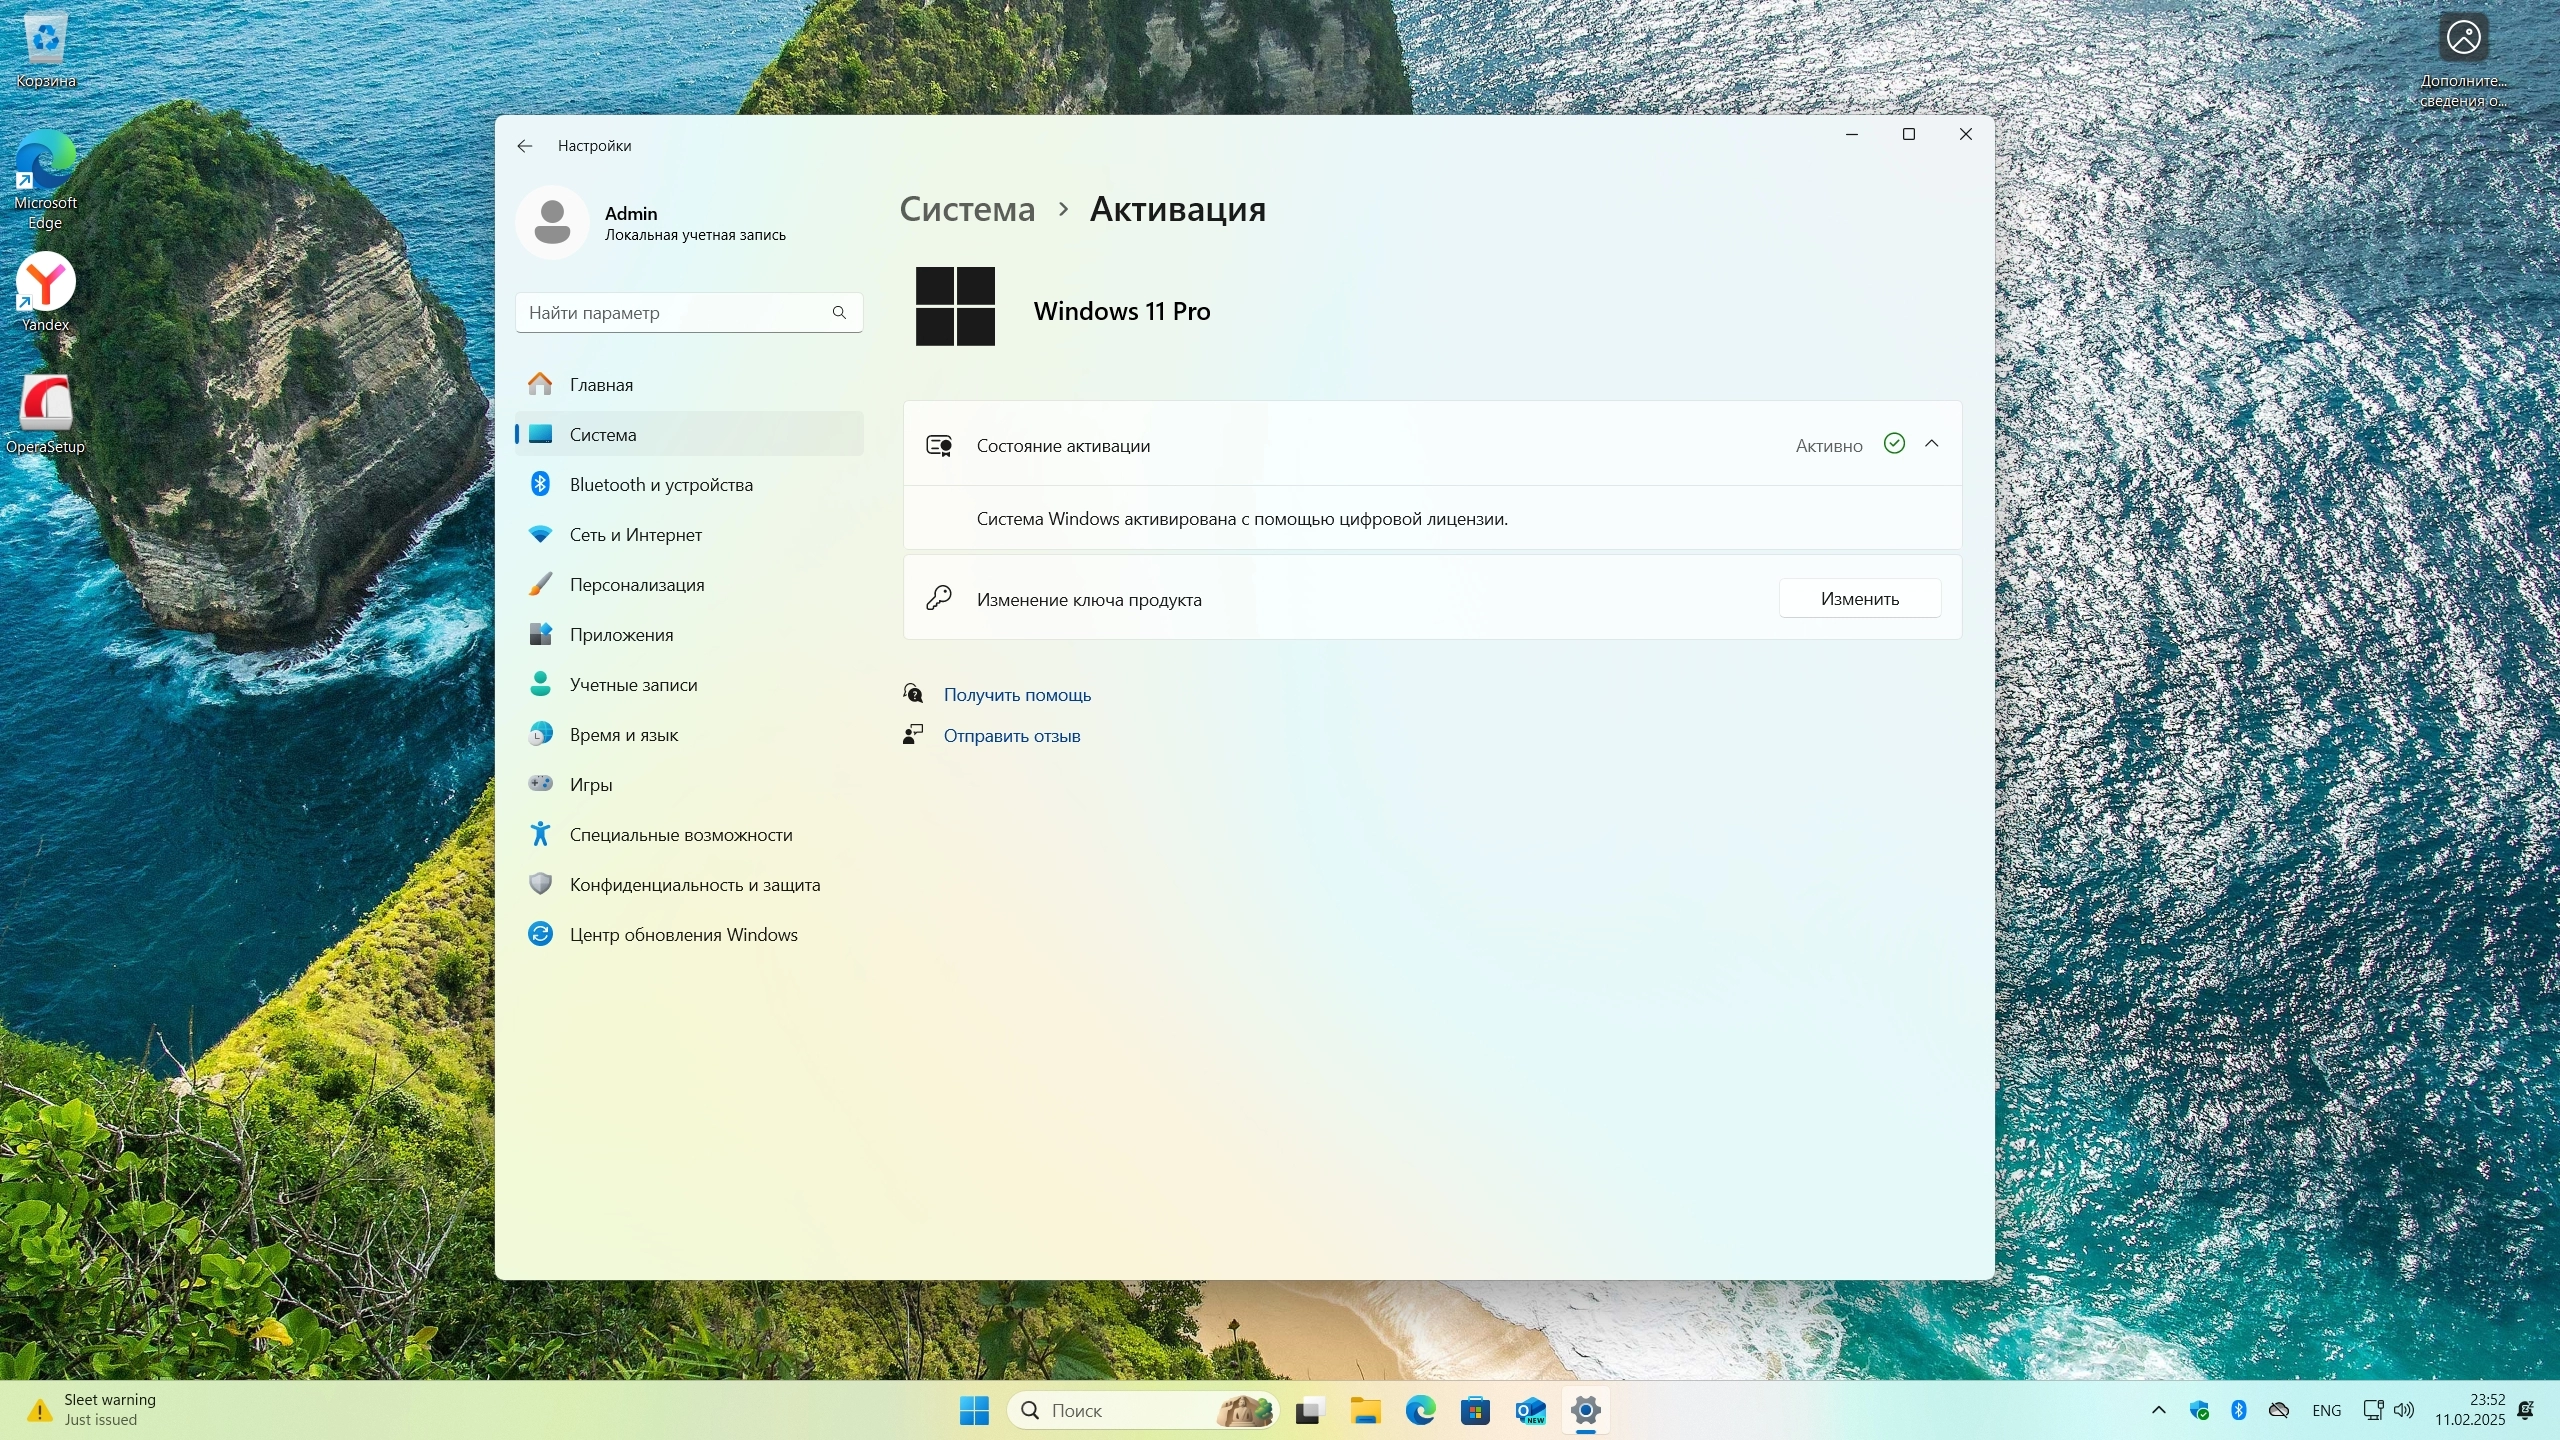Open Bluetooth и устройства settings
Viewport: 2560px width, 1440px height.
pyautogui.click(x=660, y=485)
